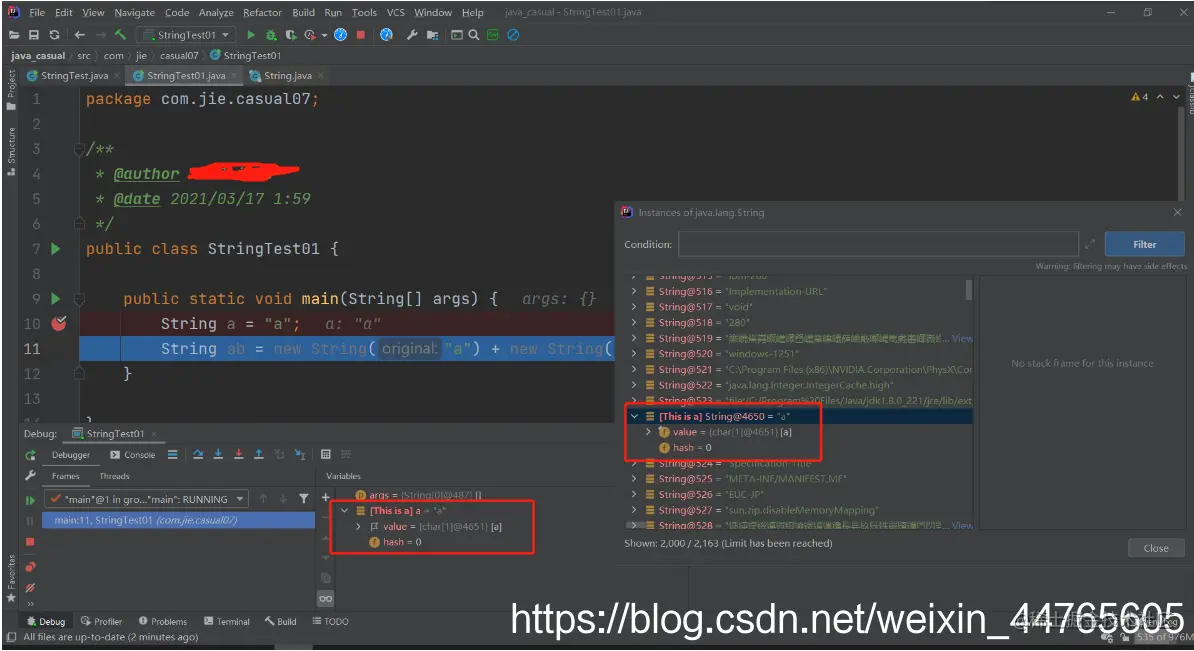Select frame main:11, StringTest01
Viewport: 1194px width, 651px height.
(x=178, y=520)
